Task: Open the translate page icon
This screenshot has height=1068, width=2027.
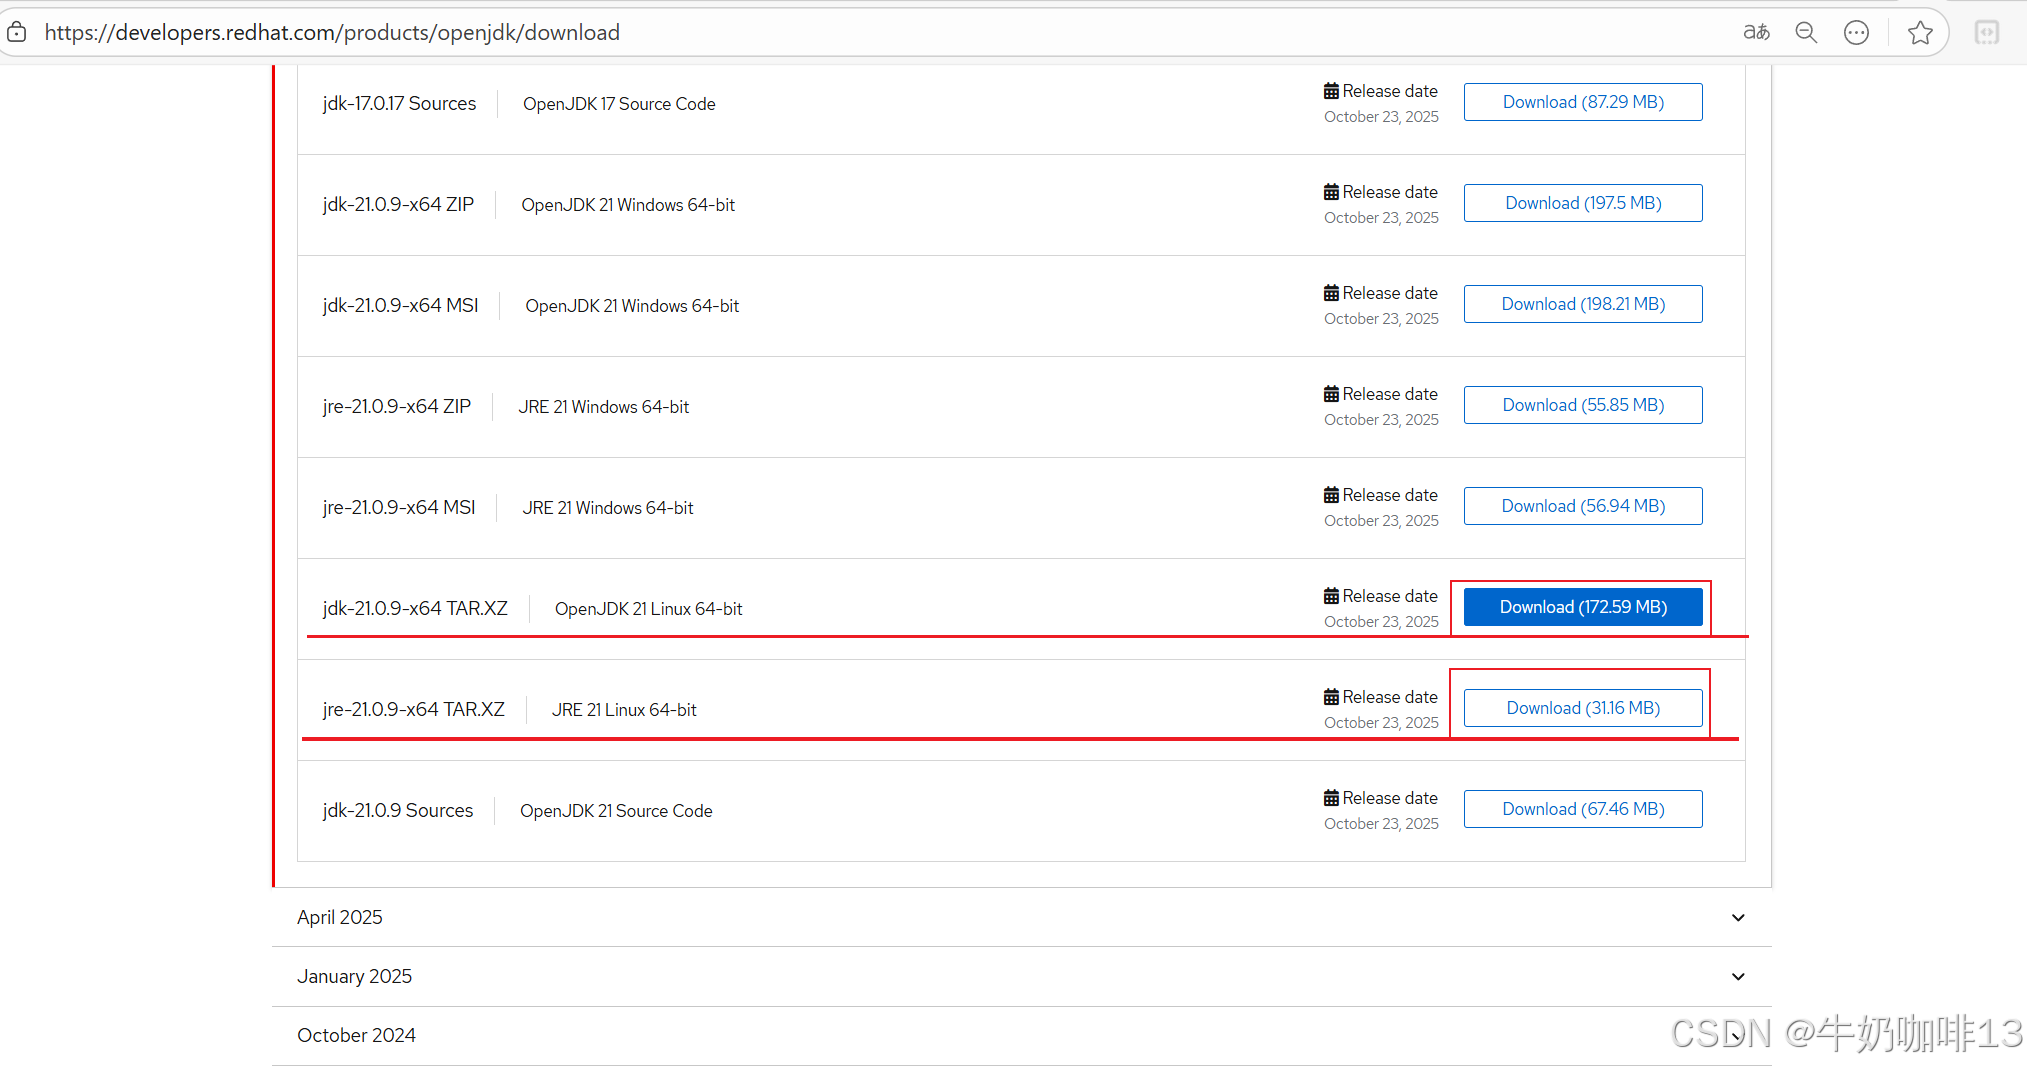Action: pyautogui.click(x=1756, y=33)
